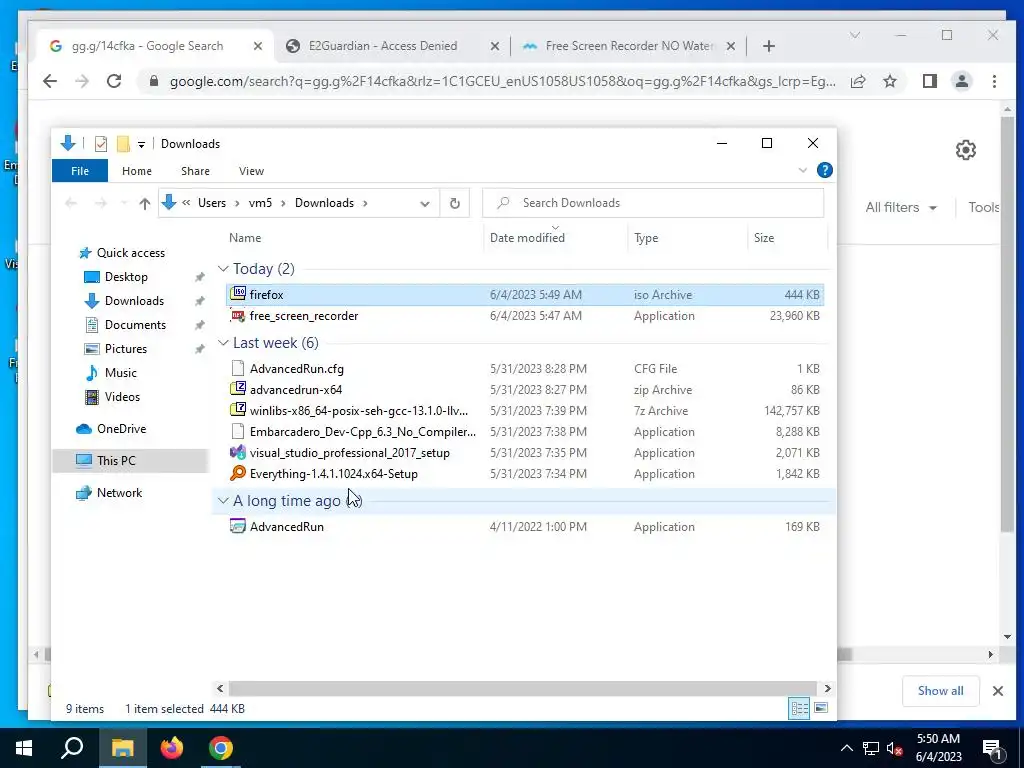Click the Windows Start button

click(x=24, y=748)
